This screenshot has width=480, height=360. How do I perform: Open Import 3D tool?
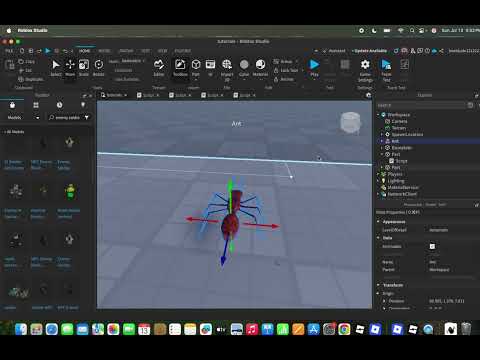point(227,70)
